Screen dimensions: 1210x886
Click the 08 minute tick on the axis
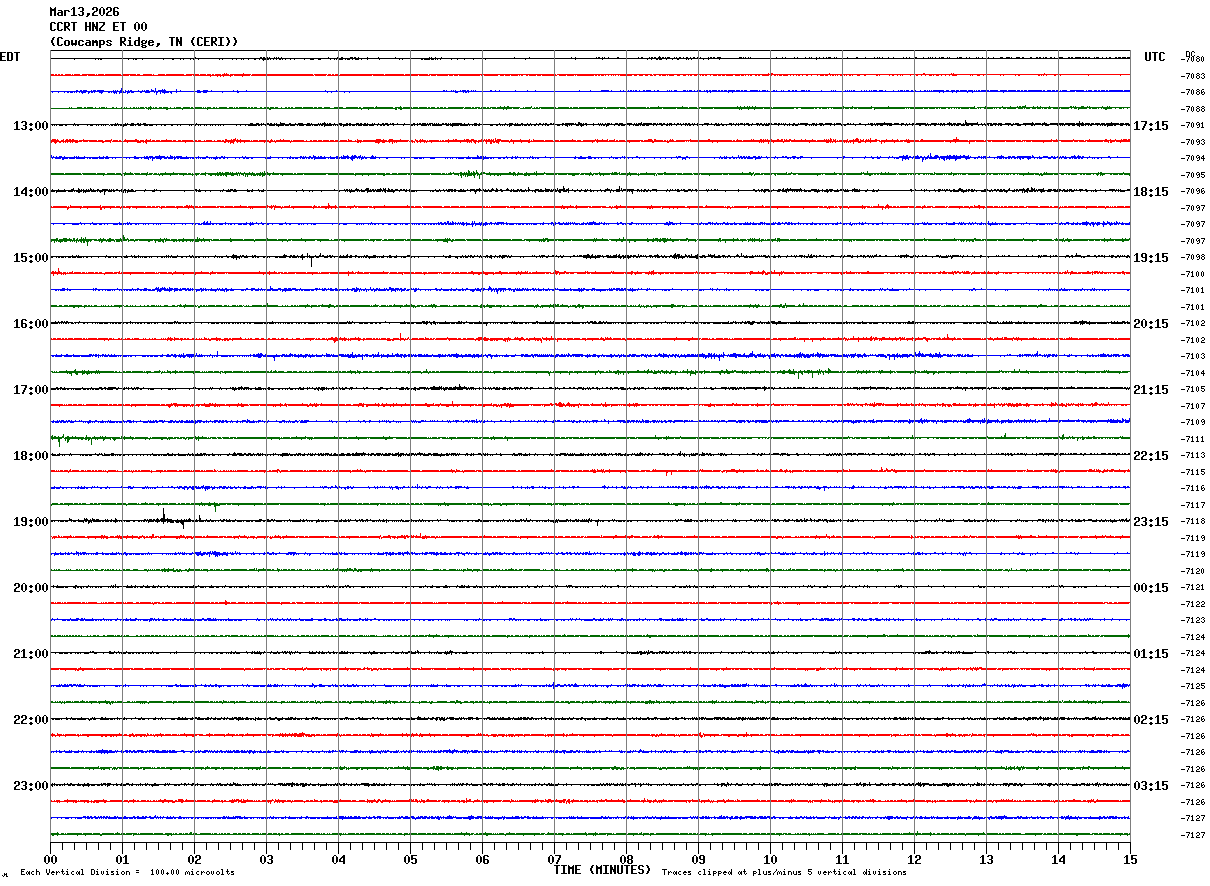[x=626, y=859]
